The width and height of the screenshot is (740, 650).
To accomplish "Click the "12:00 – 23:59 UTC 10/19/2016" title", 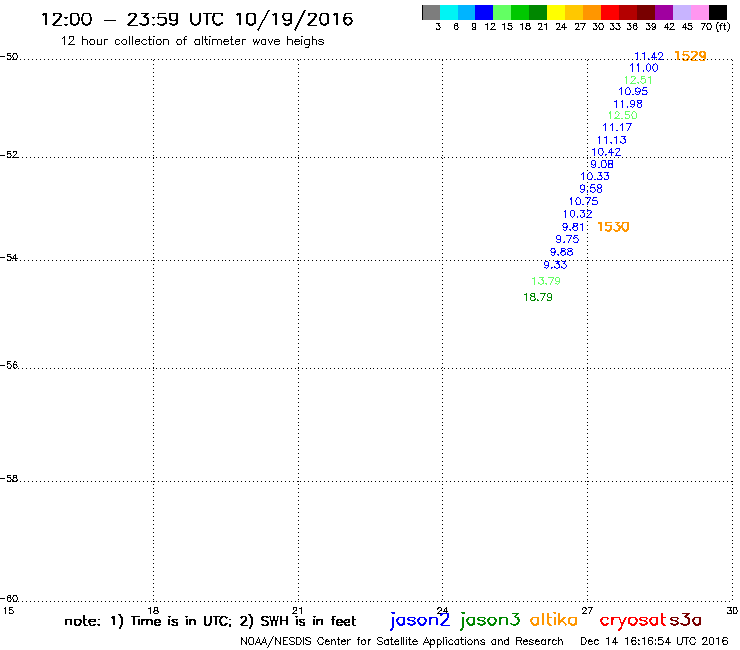I will point(197,19).
